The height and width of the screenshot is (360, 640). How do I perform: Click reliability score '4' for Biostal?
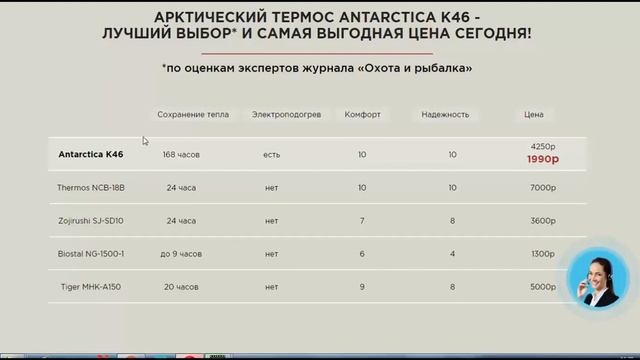[452, 254]
